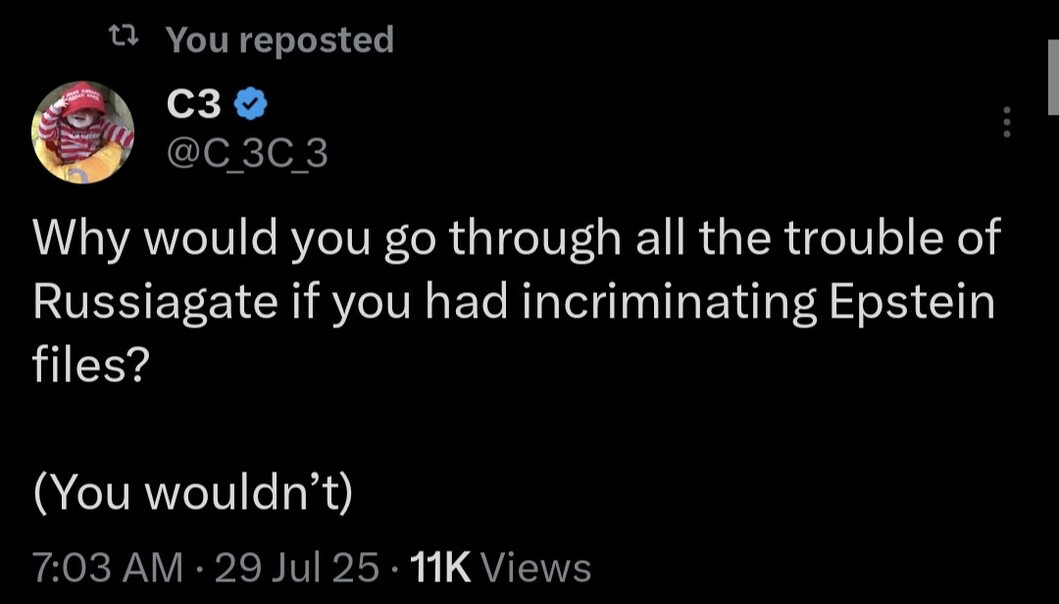Open the three-dot more options menu
This screenshot has width=1059, height=604.
pos(1006,122)
